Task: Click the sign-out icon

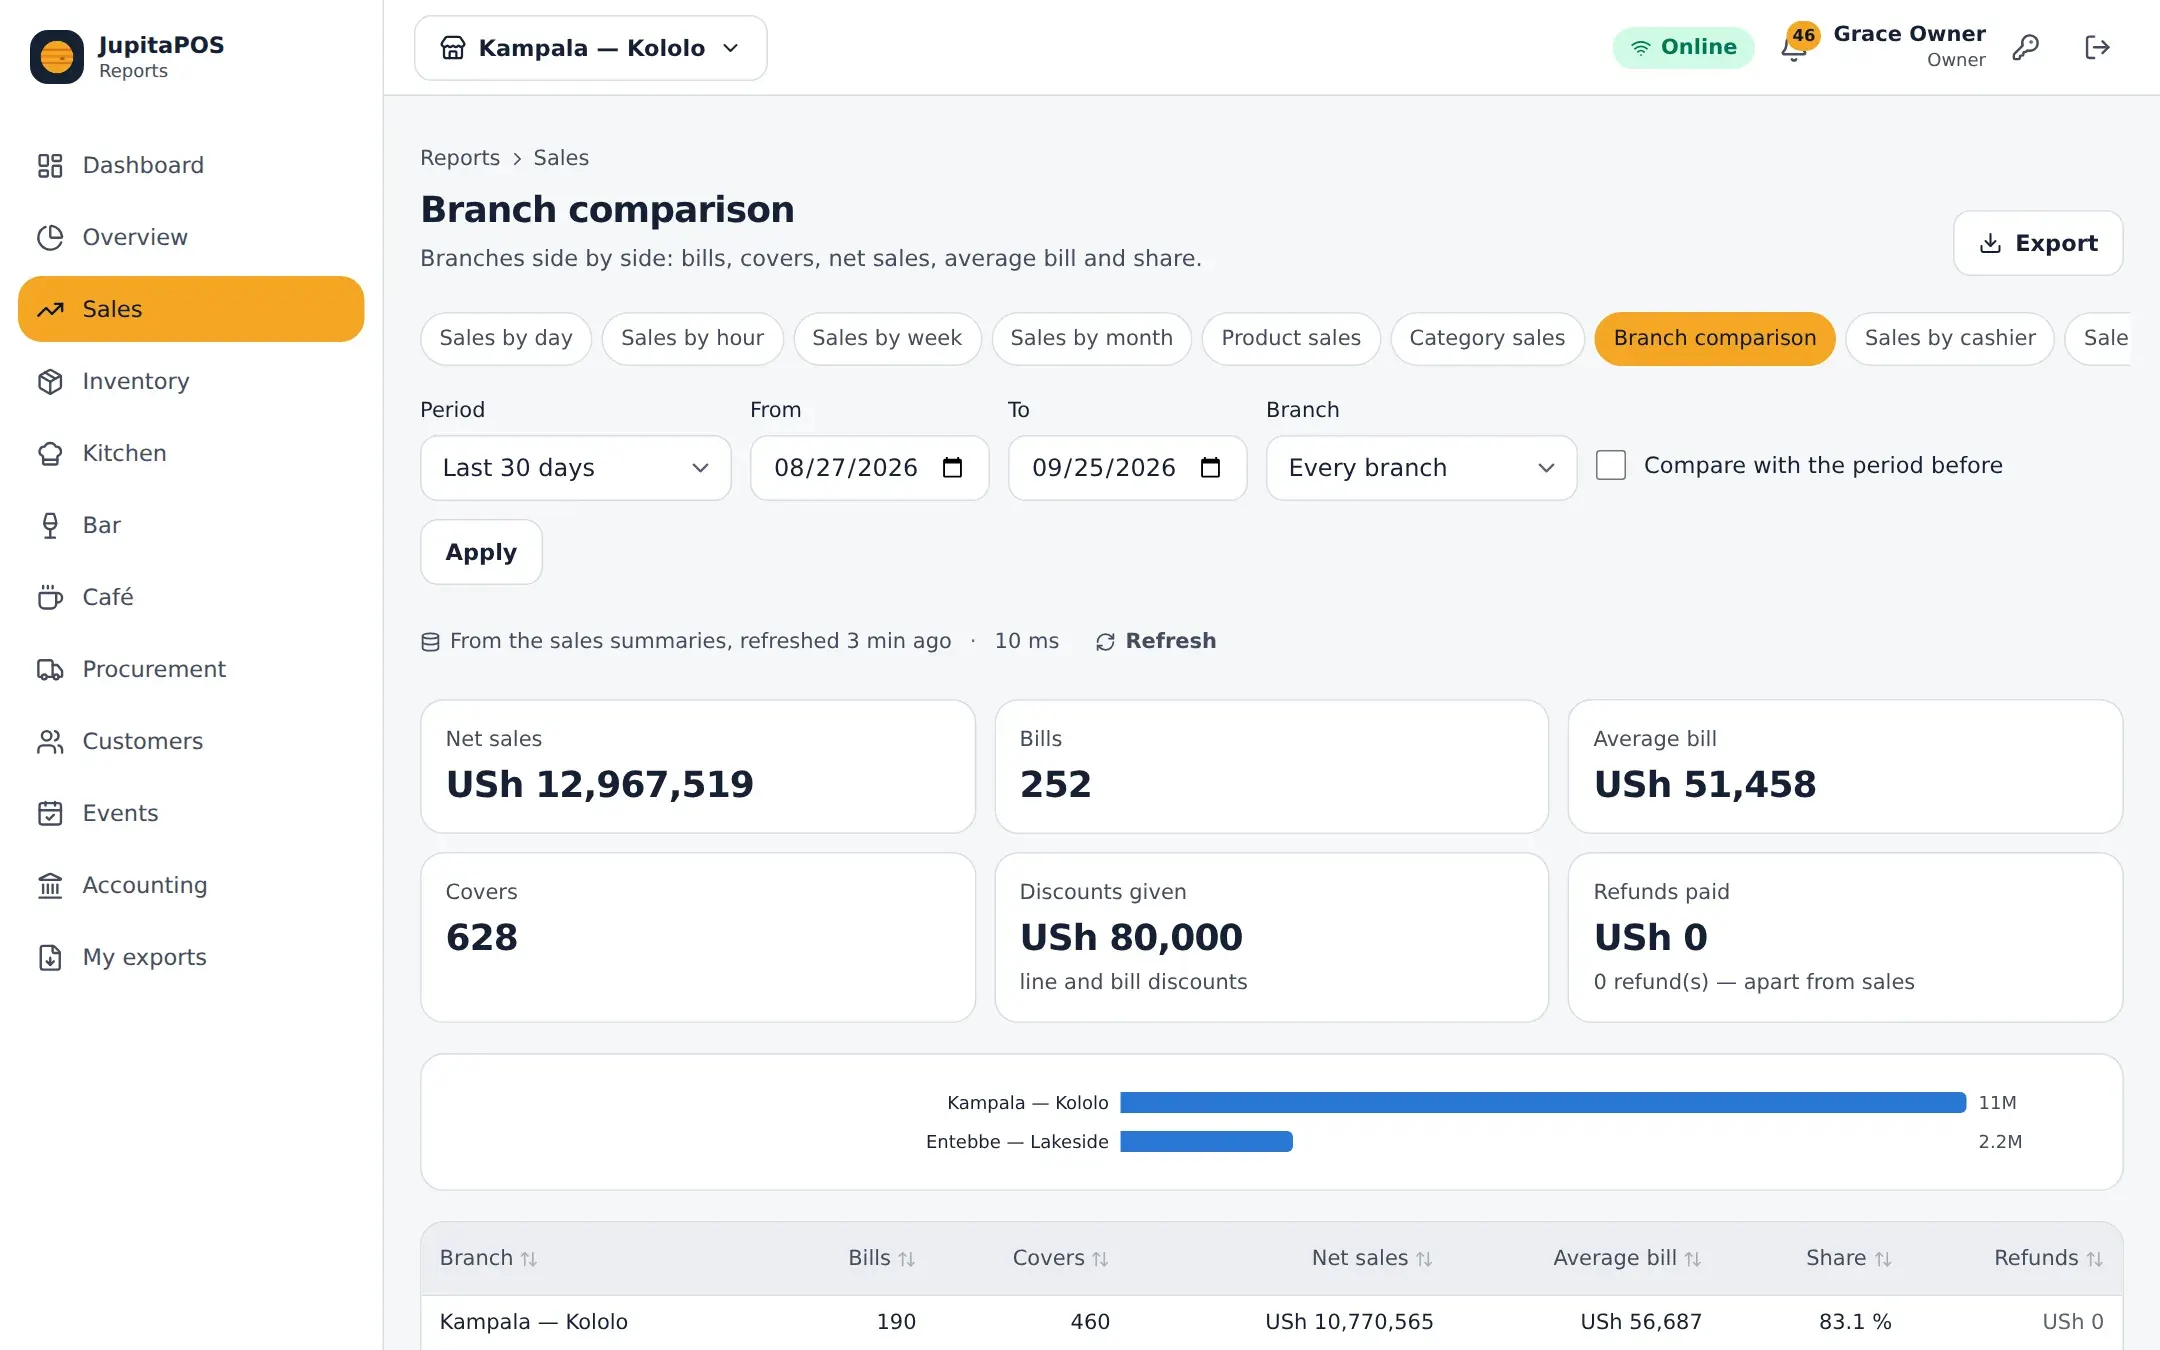Action: point(2097,47)
